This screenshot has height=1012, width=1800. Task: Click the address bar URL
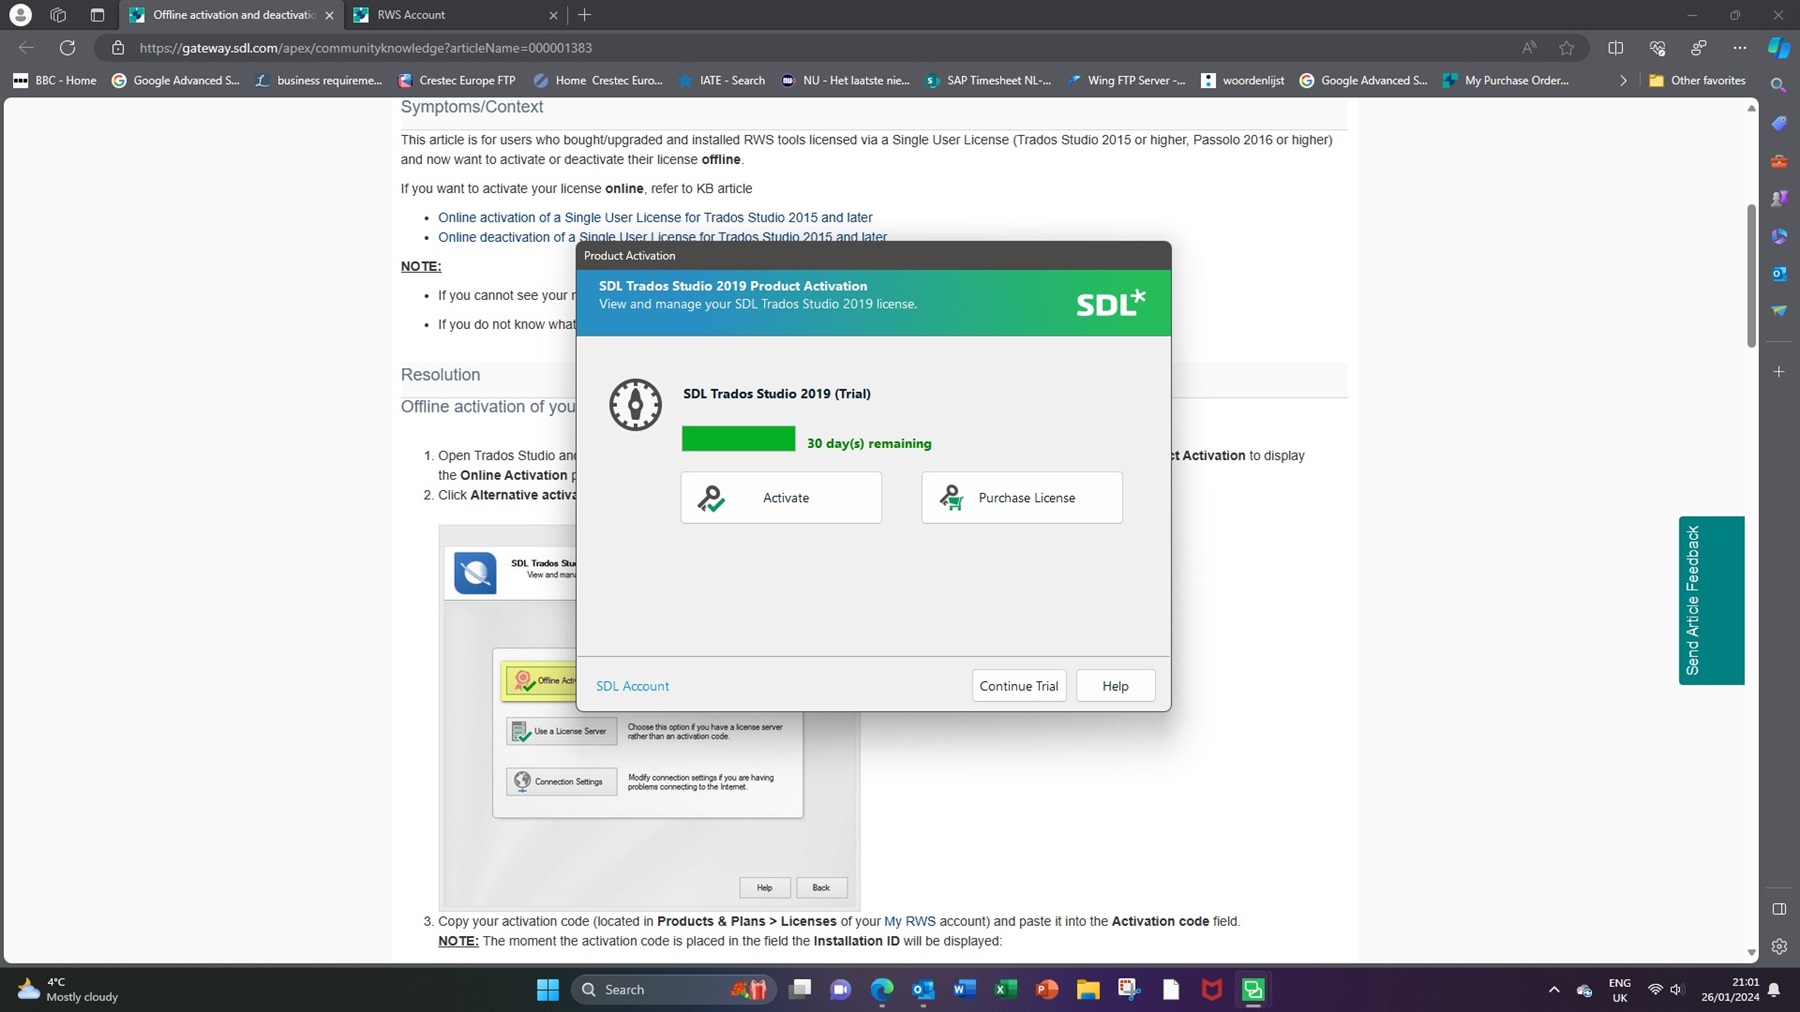click(366, 48)
